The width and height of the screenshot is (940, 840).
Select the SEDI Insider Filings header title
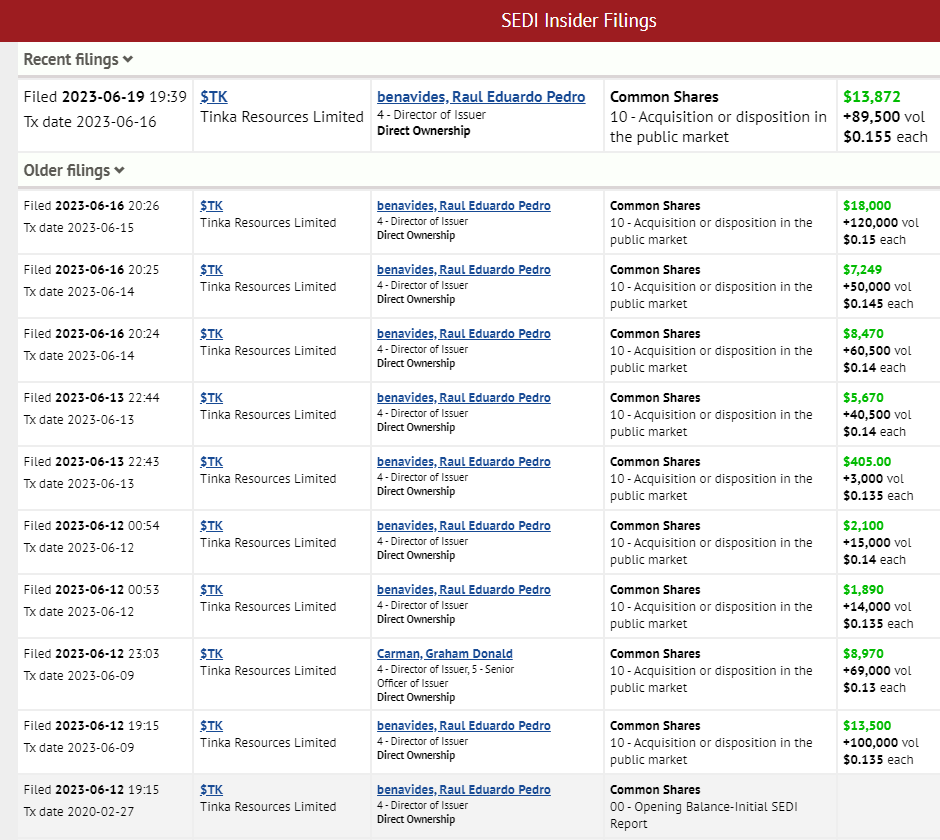point(579,21)
